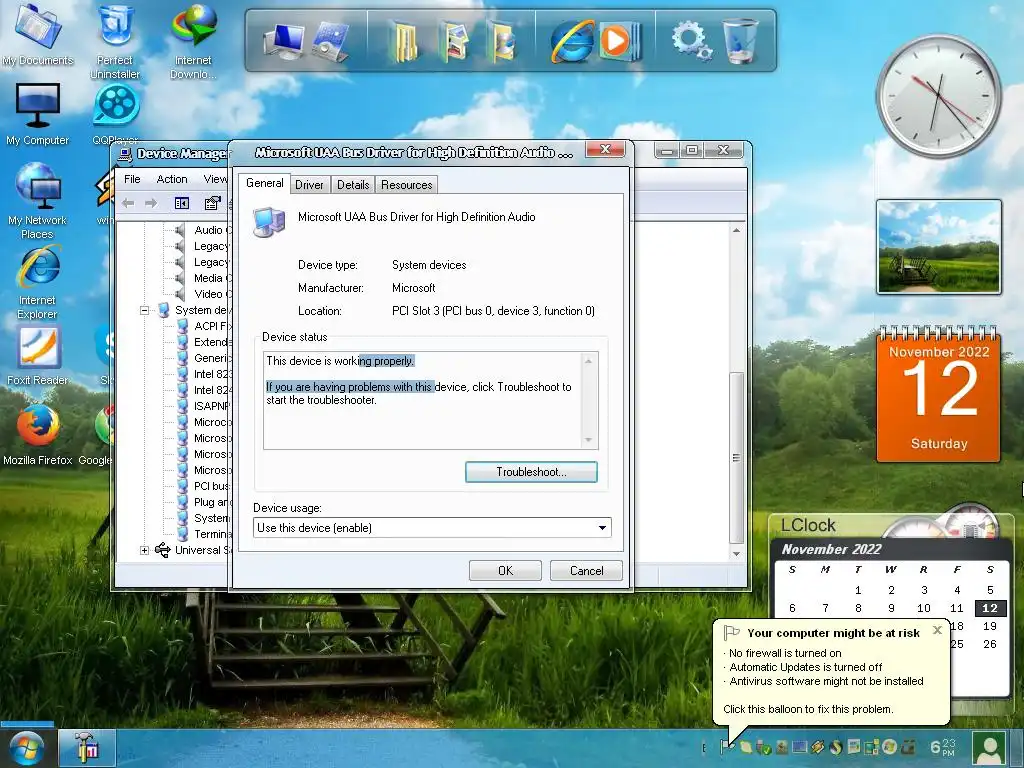Launch Internet Explorer from the desktop
This screenshot has height=768, width=1024.
pos(37,282)
